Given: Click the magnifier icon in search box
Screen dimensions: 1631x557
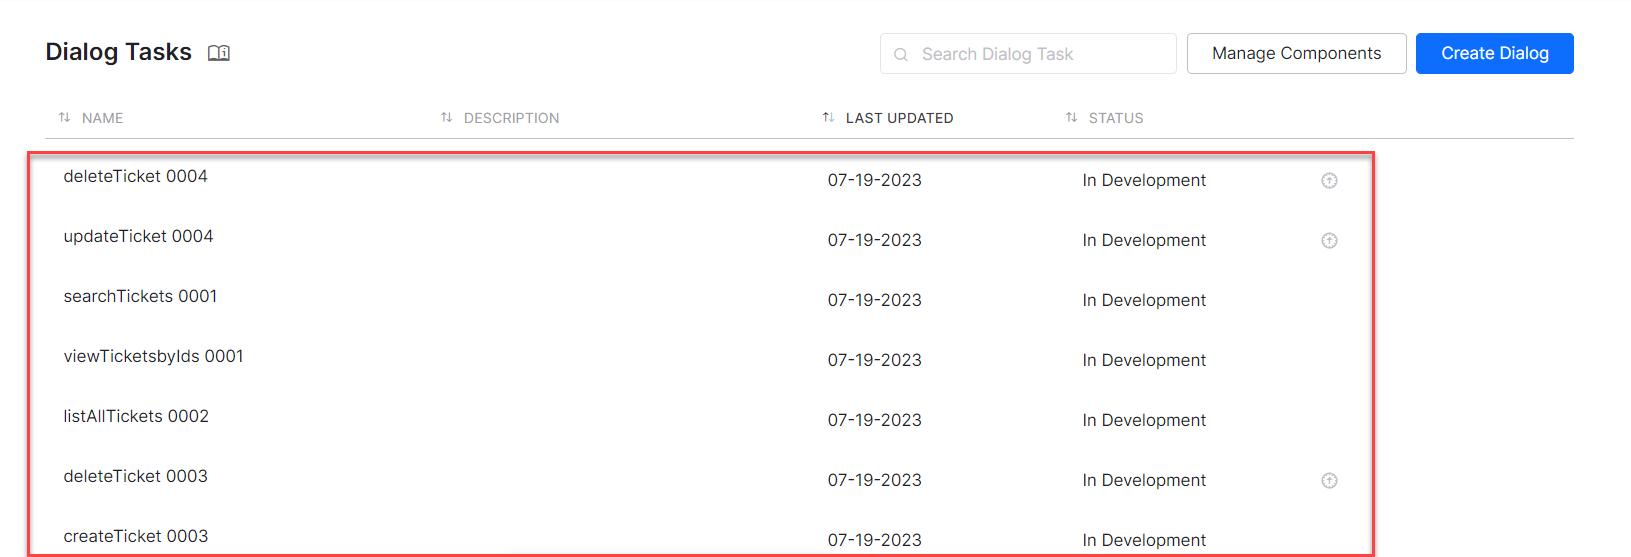Looking at the screenshot, I should tap(901, 55).
